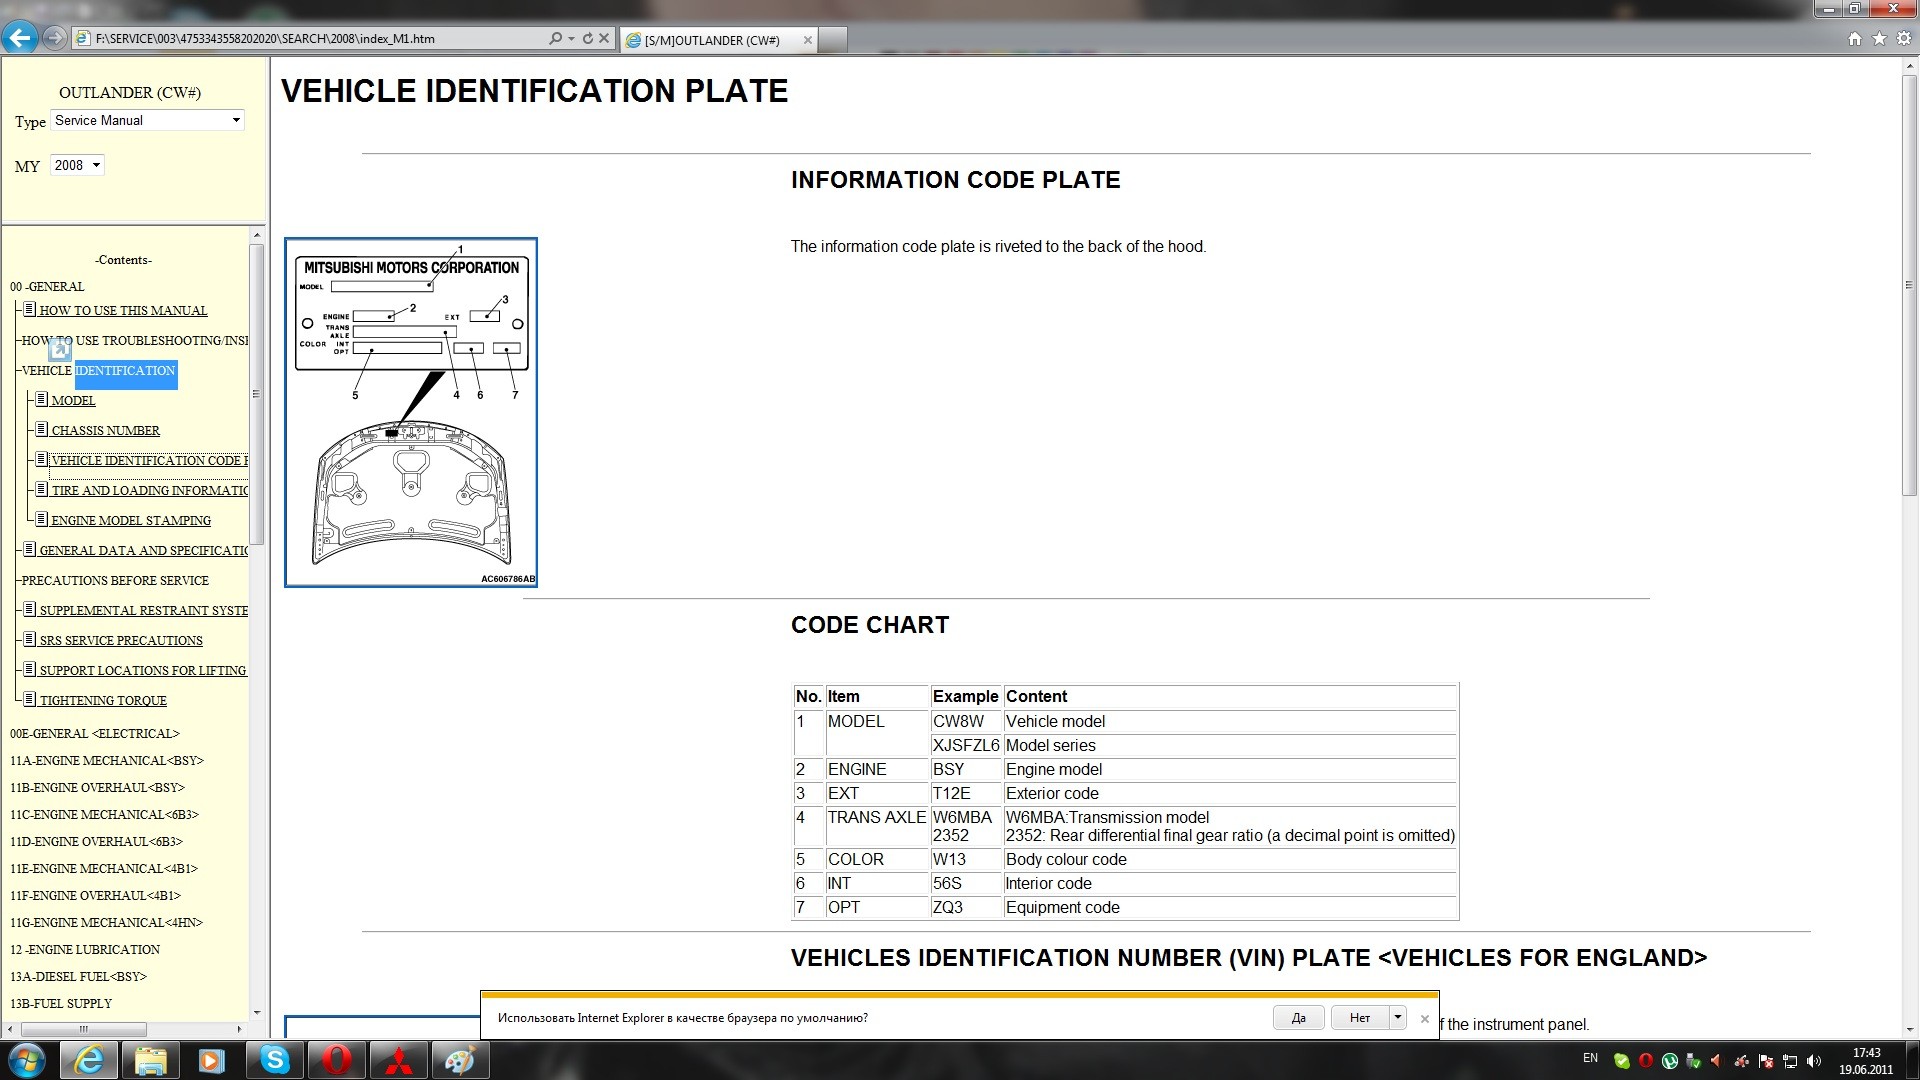Open Windows Explorer from taskbar

point(151,1060)
